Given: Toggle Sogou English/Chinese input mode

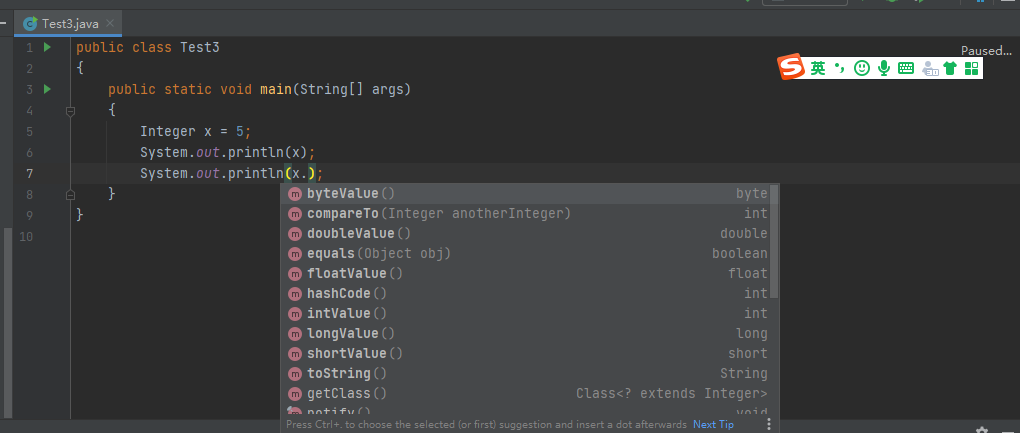Looking at the screenshot, I should click(818, 68).
